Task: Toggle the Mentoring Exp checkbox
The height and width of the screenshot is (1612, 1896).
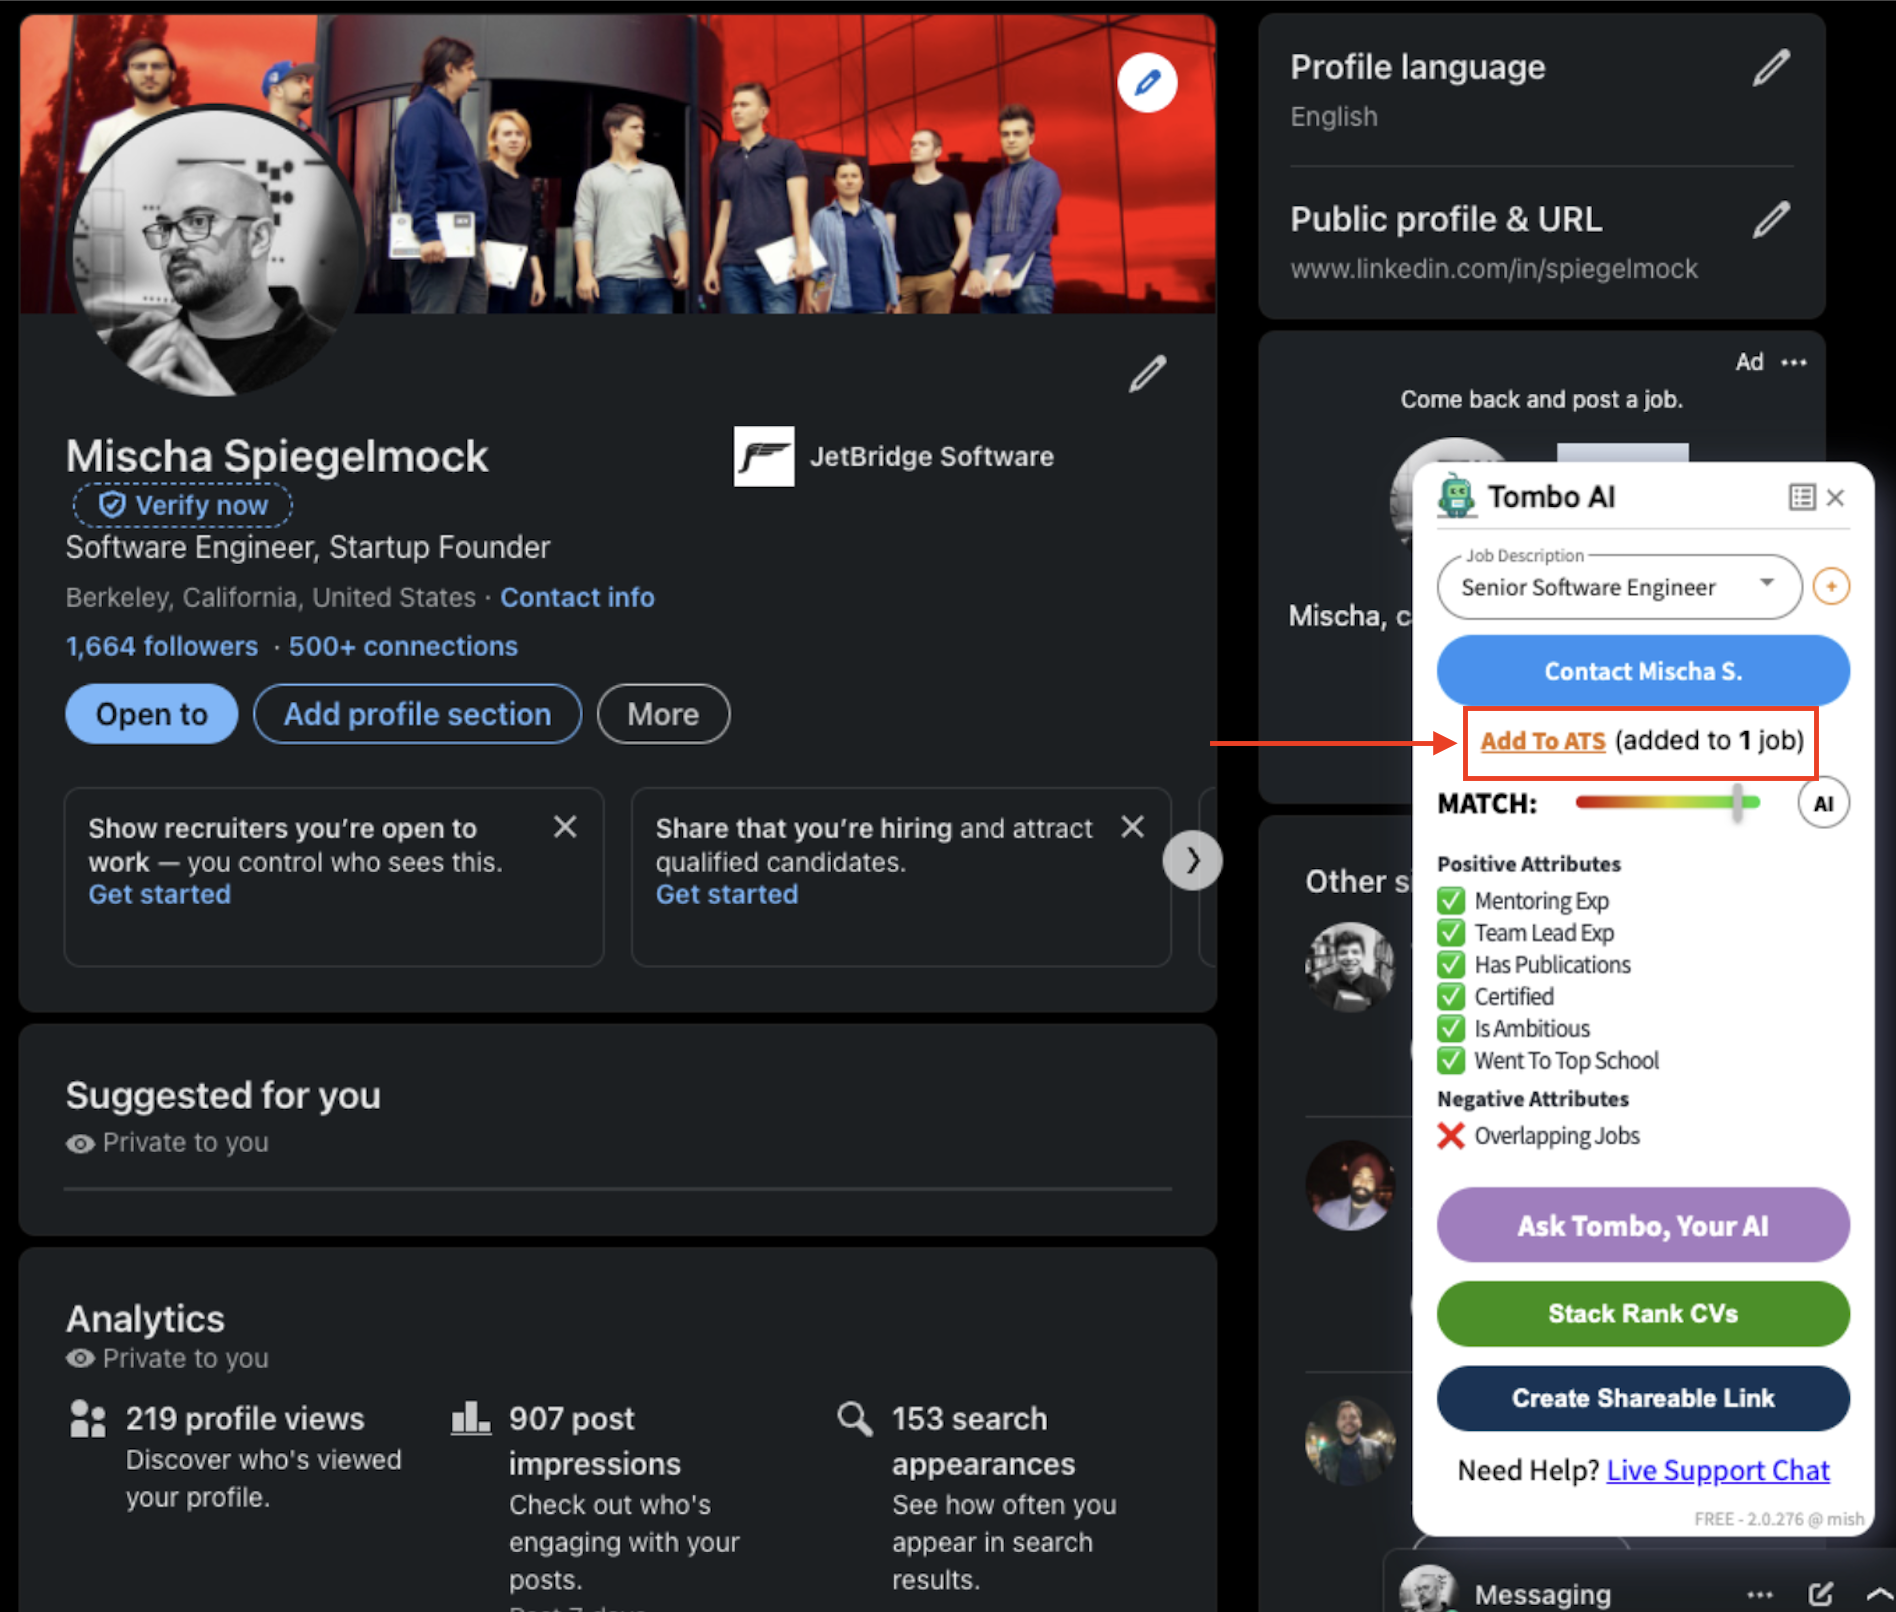Action: coord(1451,901)
